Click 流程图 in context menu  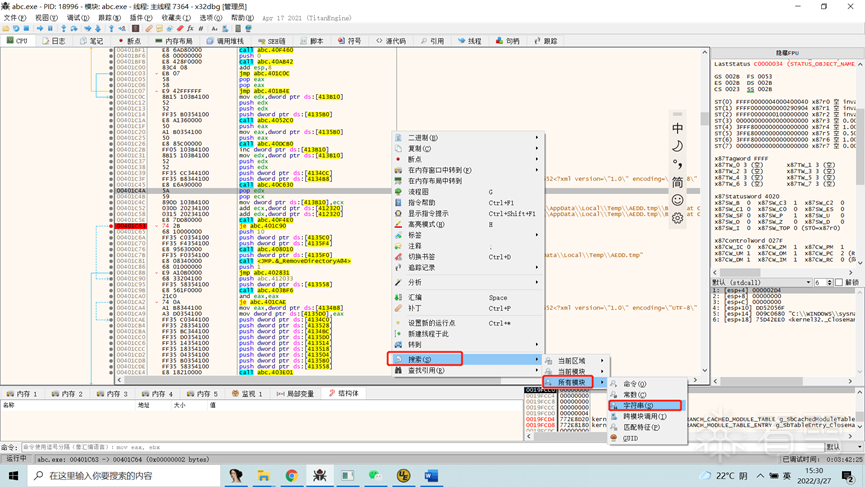point(468,192)
